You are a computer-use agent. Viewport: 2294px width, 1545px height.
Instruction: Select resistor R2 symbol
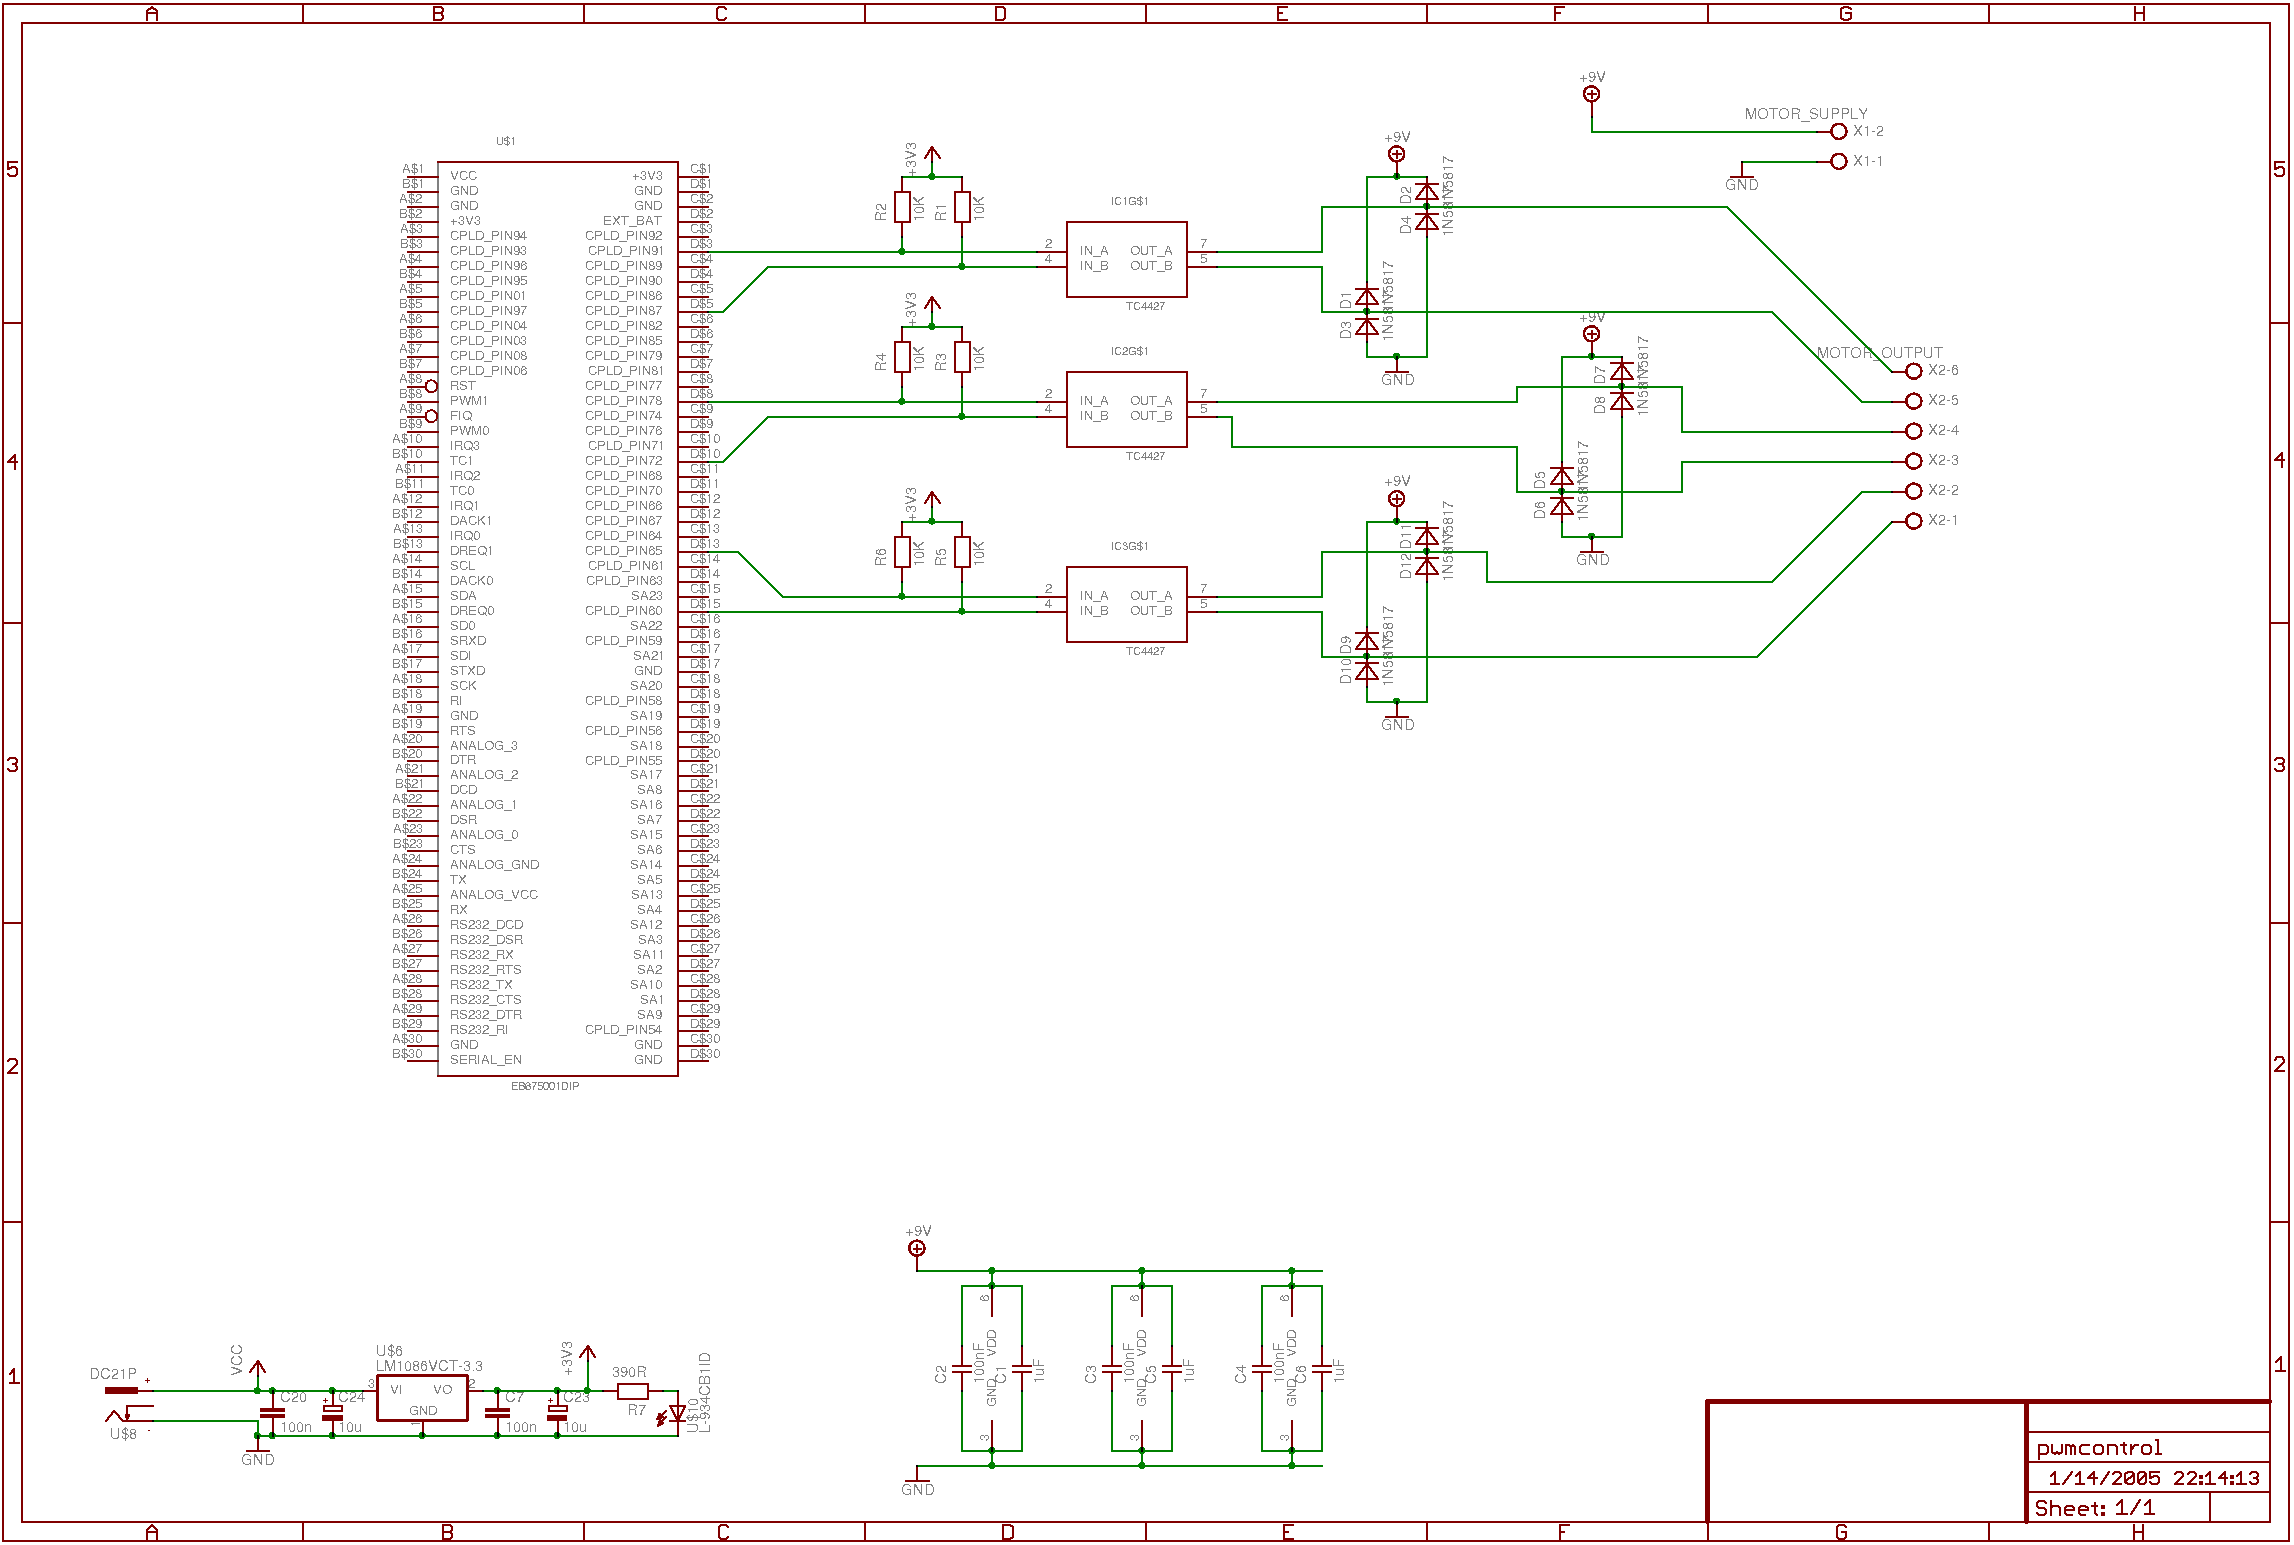click(902, 208)
